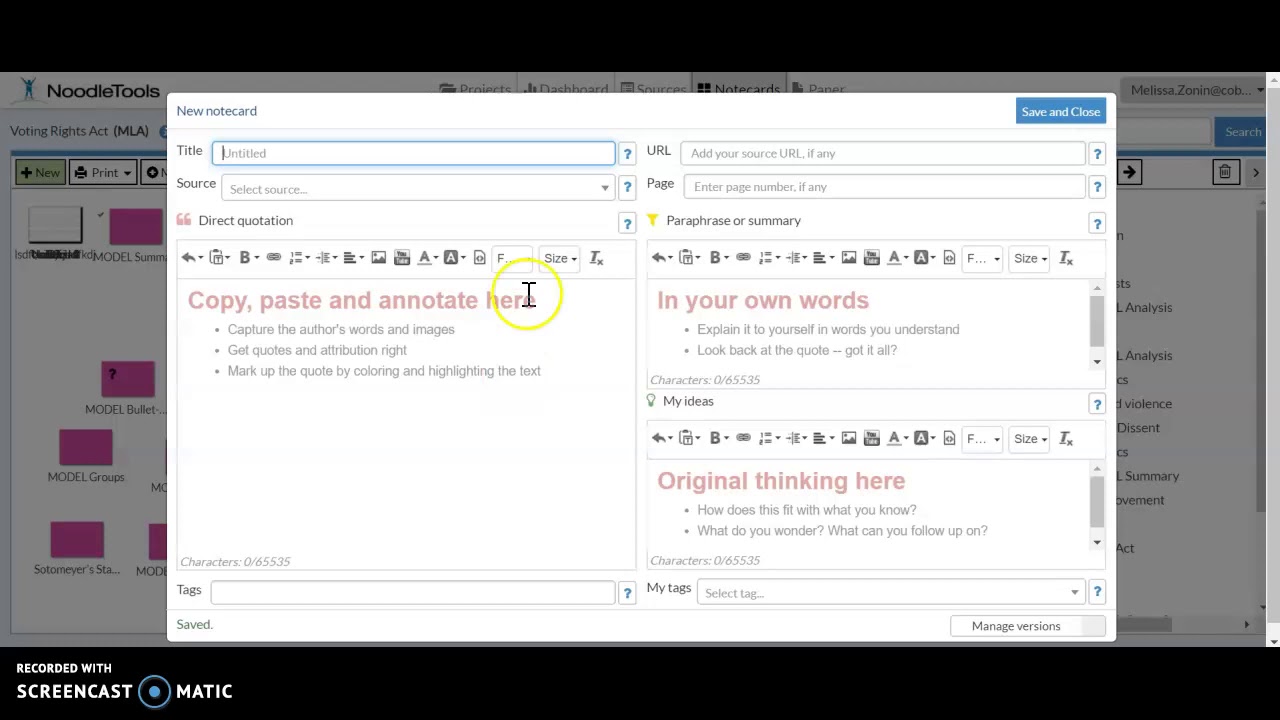Open font Size dropdown in Paraphrase toolbar

(1030, 258)
